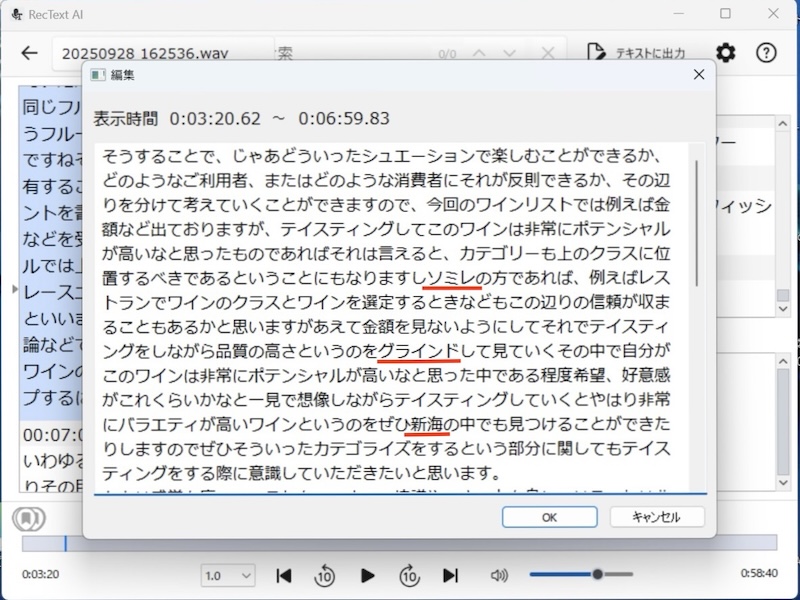Cancel editing with キャンセル button
Image resolution: width=800 pixels, height=600 pixels.
click(657, 517)
